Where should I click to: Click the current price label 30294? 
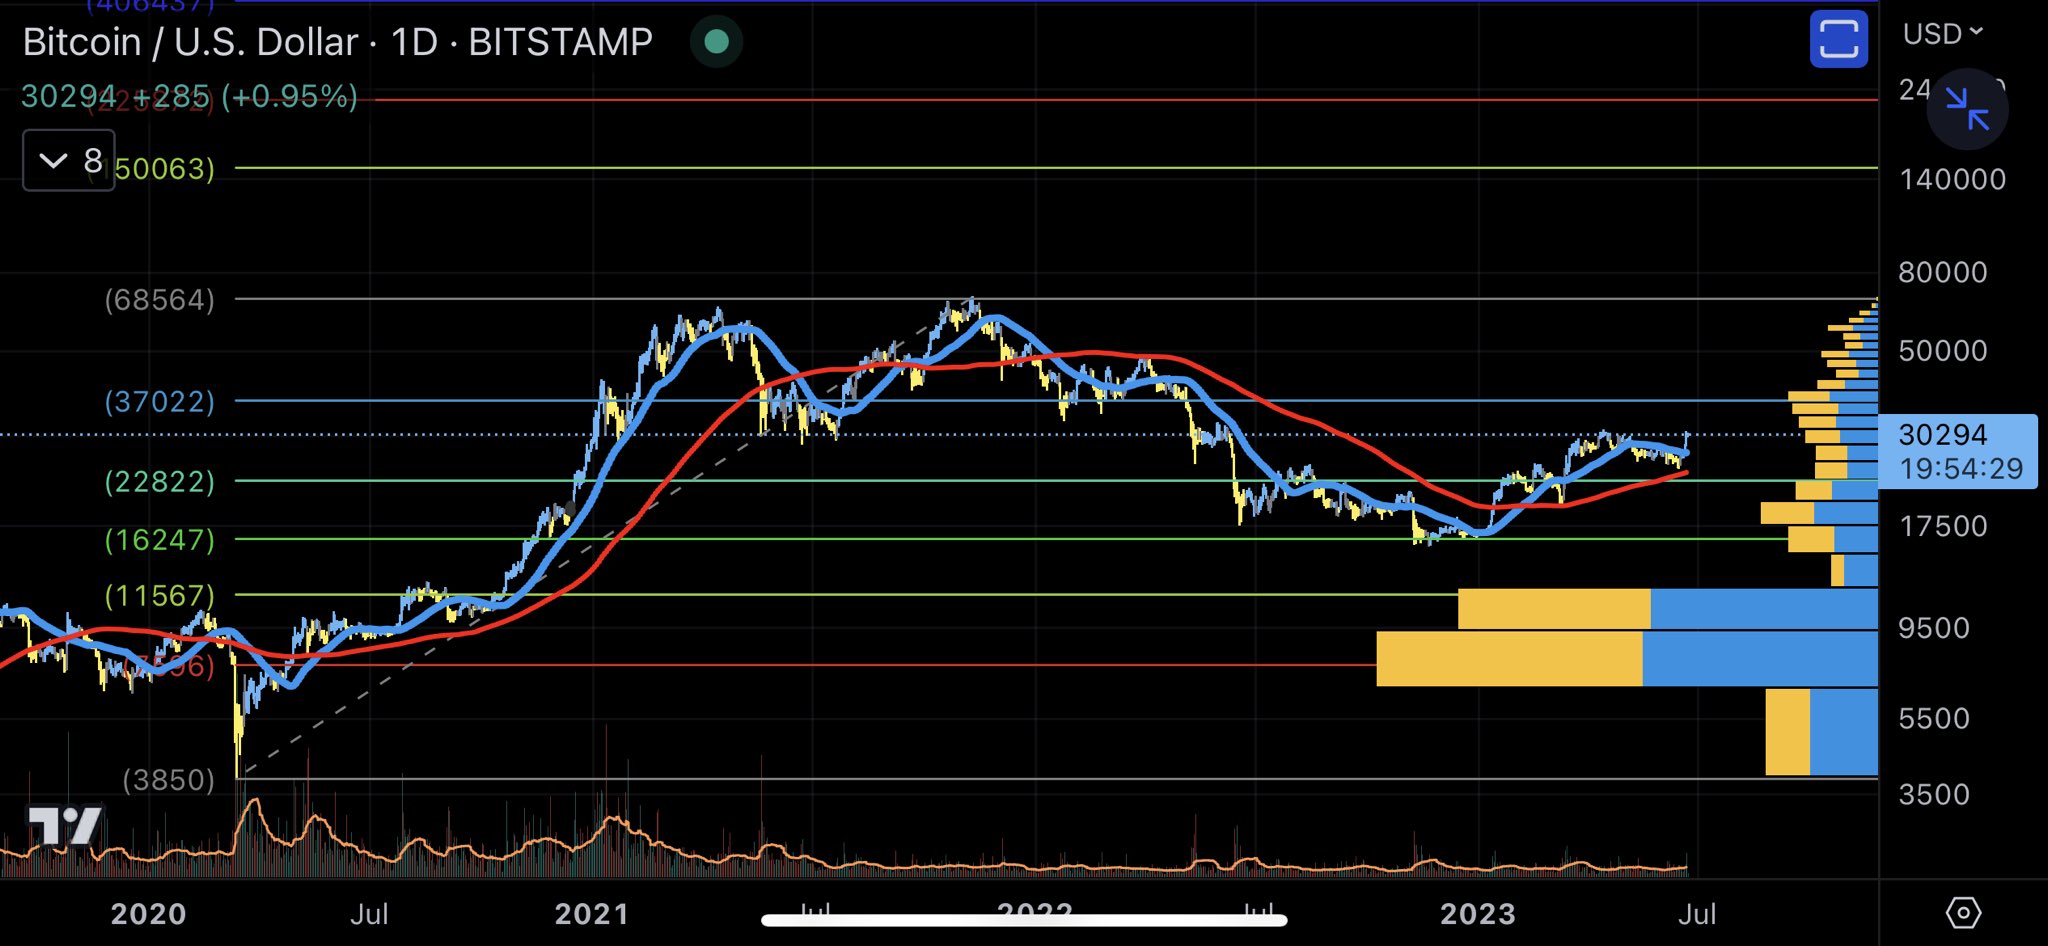[1942, 434]
